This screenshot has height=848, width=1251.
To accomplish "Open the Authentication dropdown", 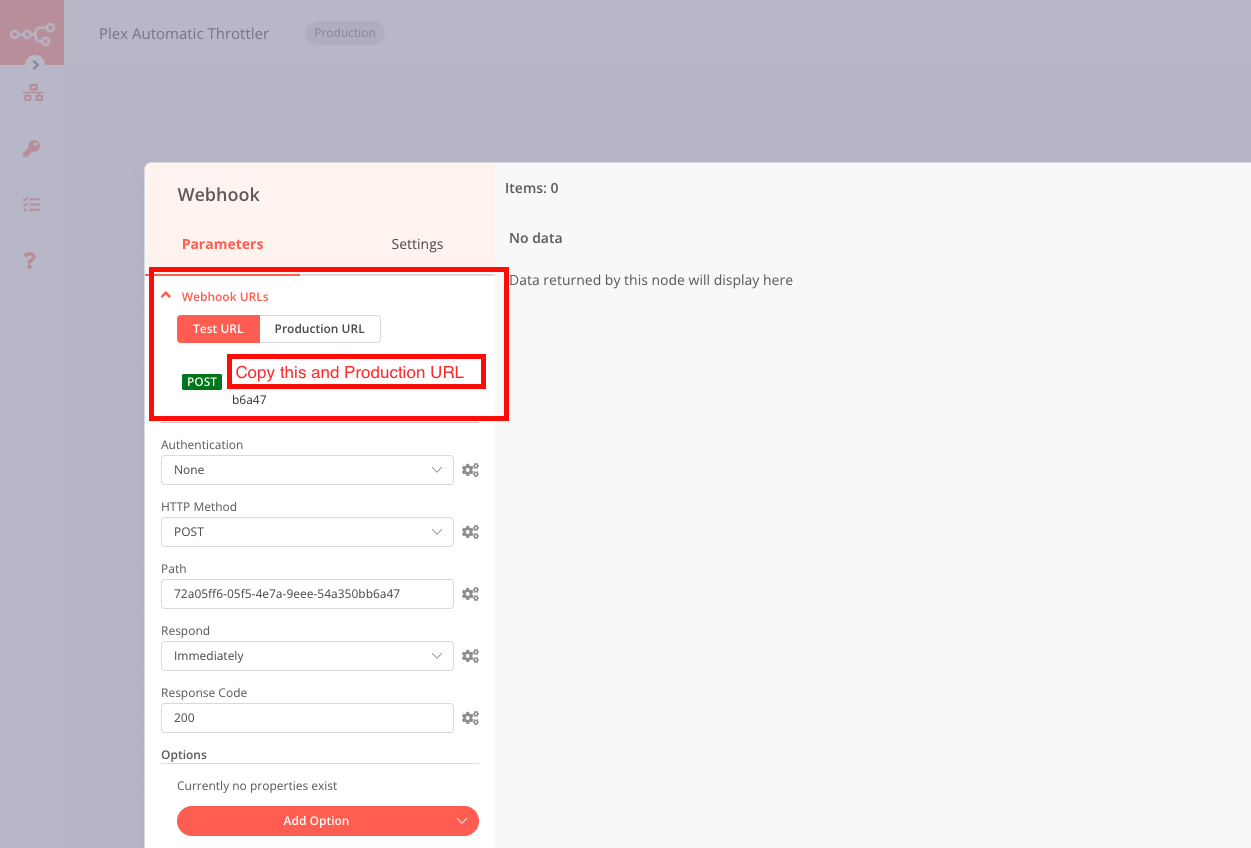I will click(307, 470).
